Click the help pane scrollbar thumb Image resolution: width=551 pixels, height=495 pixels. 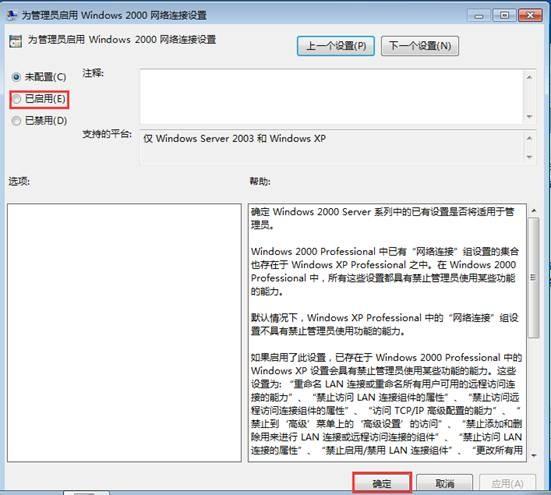[x=534, y=277]
